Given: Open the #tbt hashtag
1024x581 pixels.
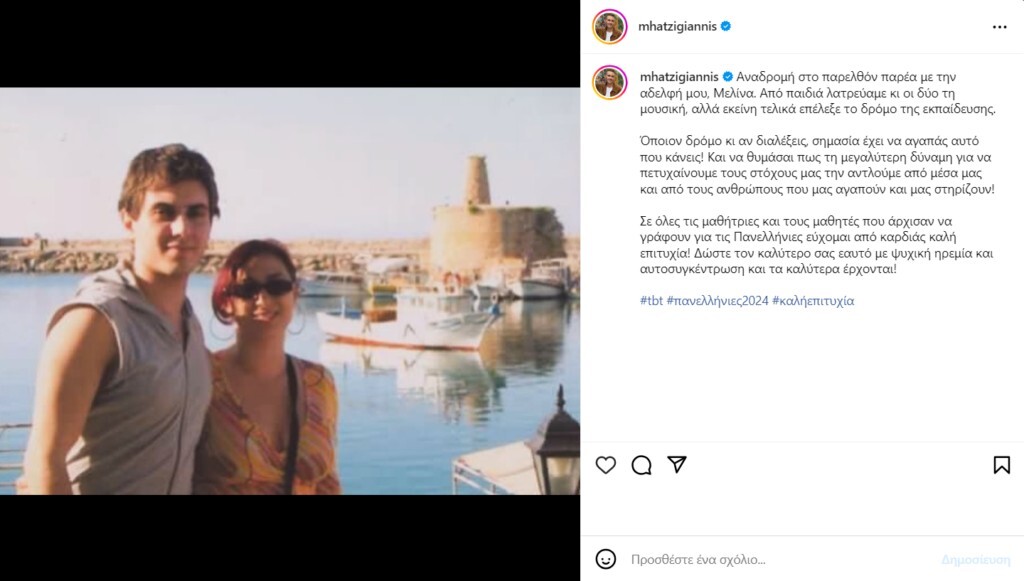Looking at the screenshot, I should click(x=650, y=301).
